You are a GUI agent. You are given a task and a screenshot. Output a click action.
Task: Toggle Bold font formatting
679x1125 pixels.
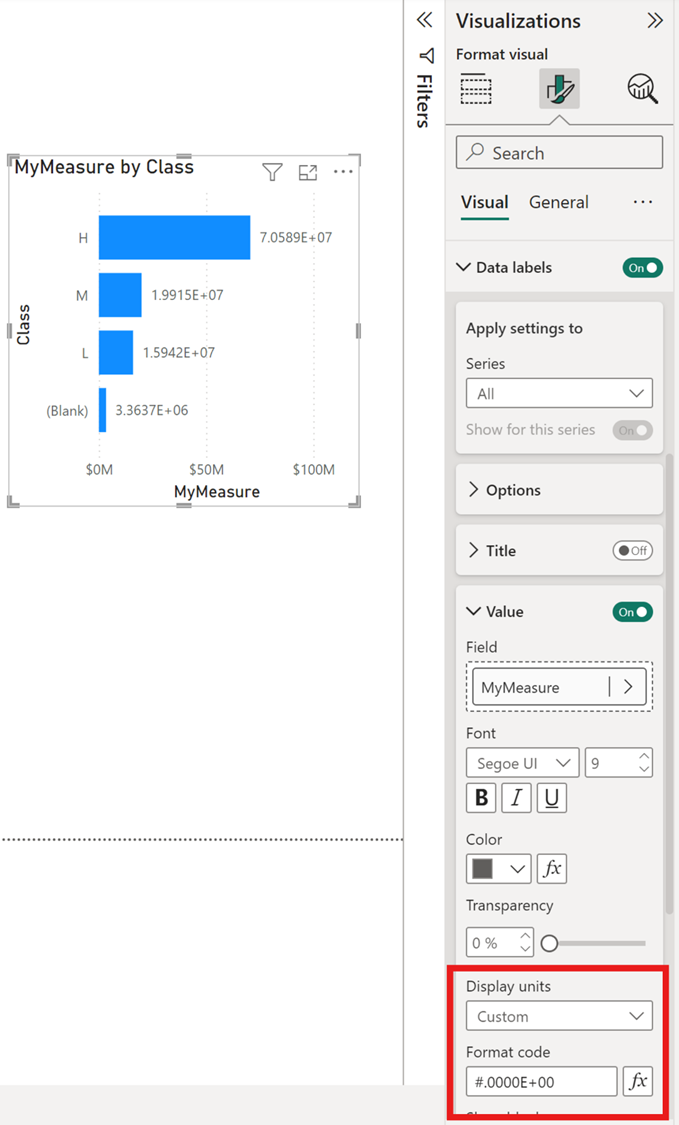coord(481,798)
